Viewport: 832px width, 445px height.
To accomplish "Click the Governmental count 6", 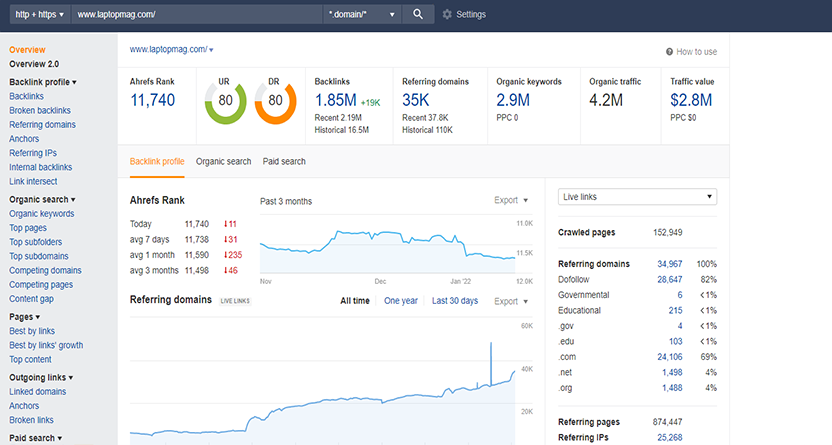I will [680, 295].
